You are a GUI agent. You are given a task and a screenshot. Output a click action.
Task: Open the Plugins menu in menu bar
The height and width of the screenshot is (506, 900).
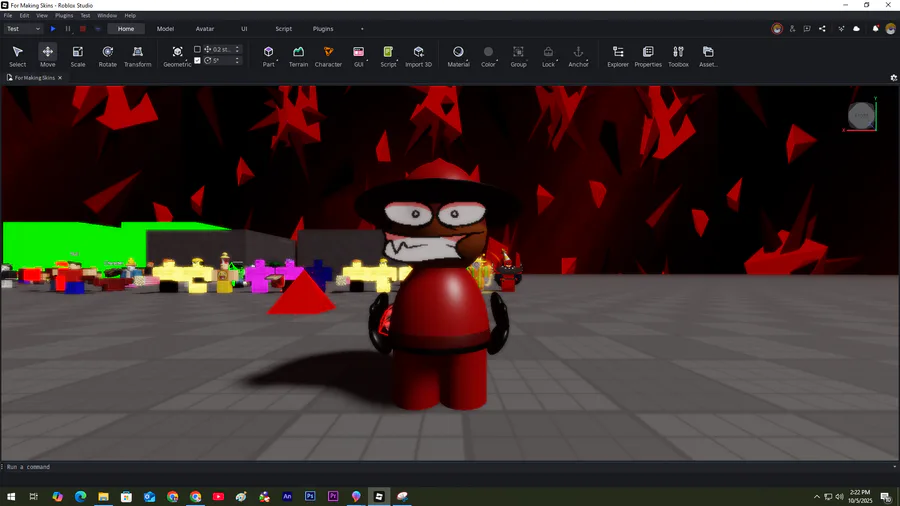[64, 15]
